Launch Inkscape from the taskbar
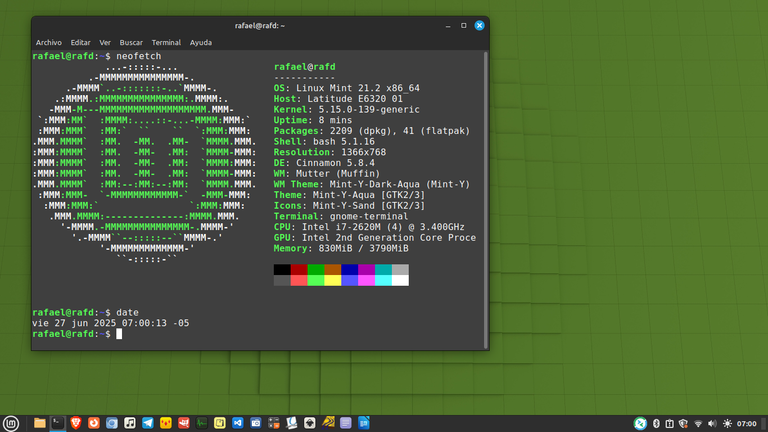Screen dimensions: 768x432 [x=310, y=423]
